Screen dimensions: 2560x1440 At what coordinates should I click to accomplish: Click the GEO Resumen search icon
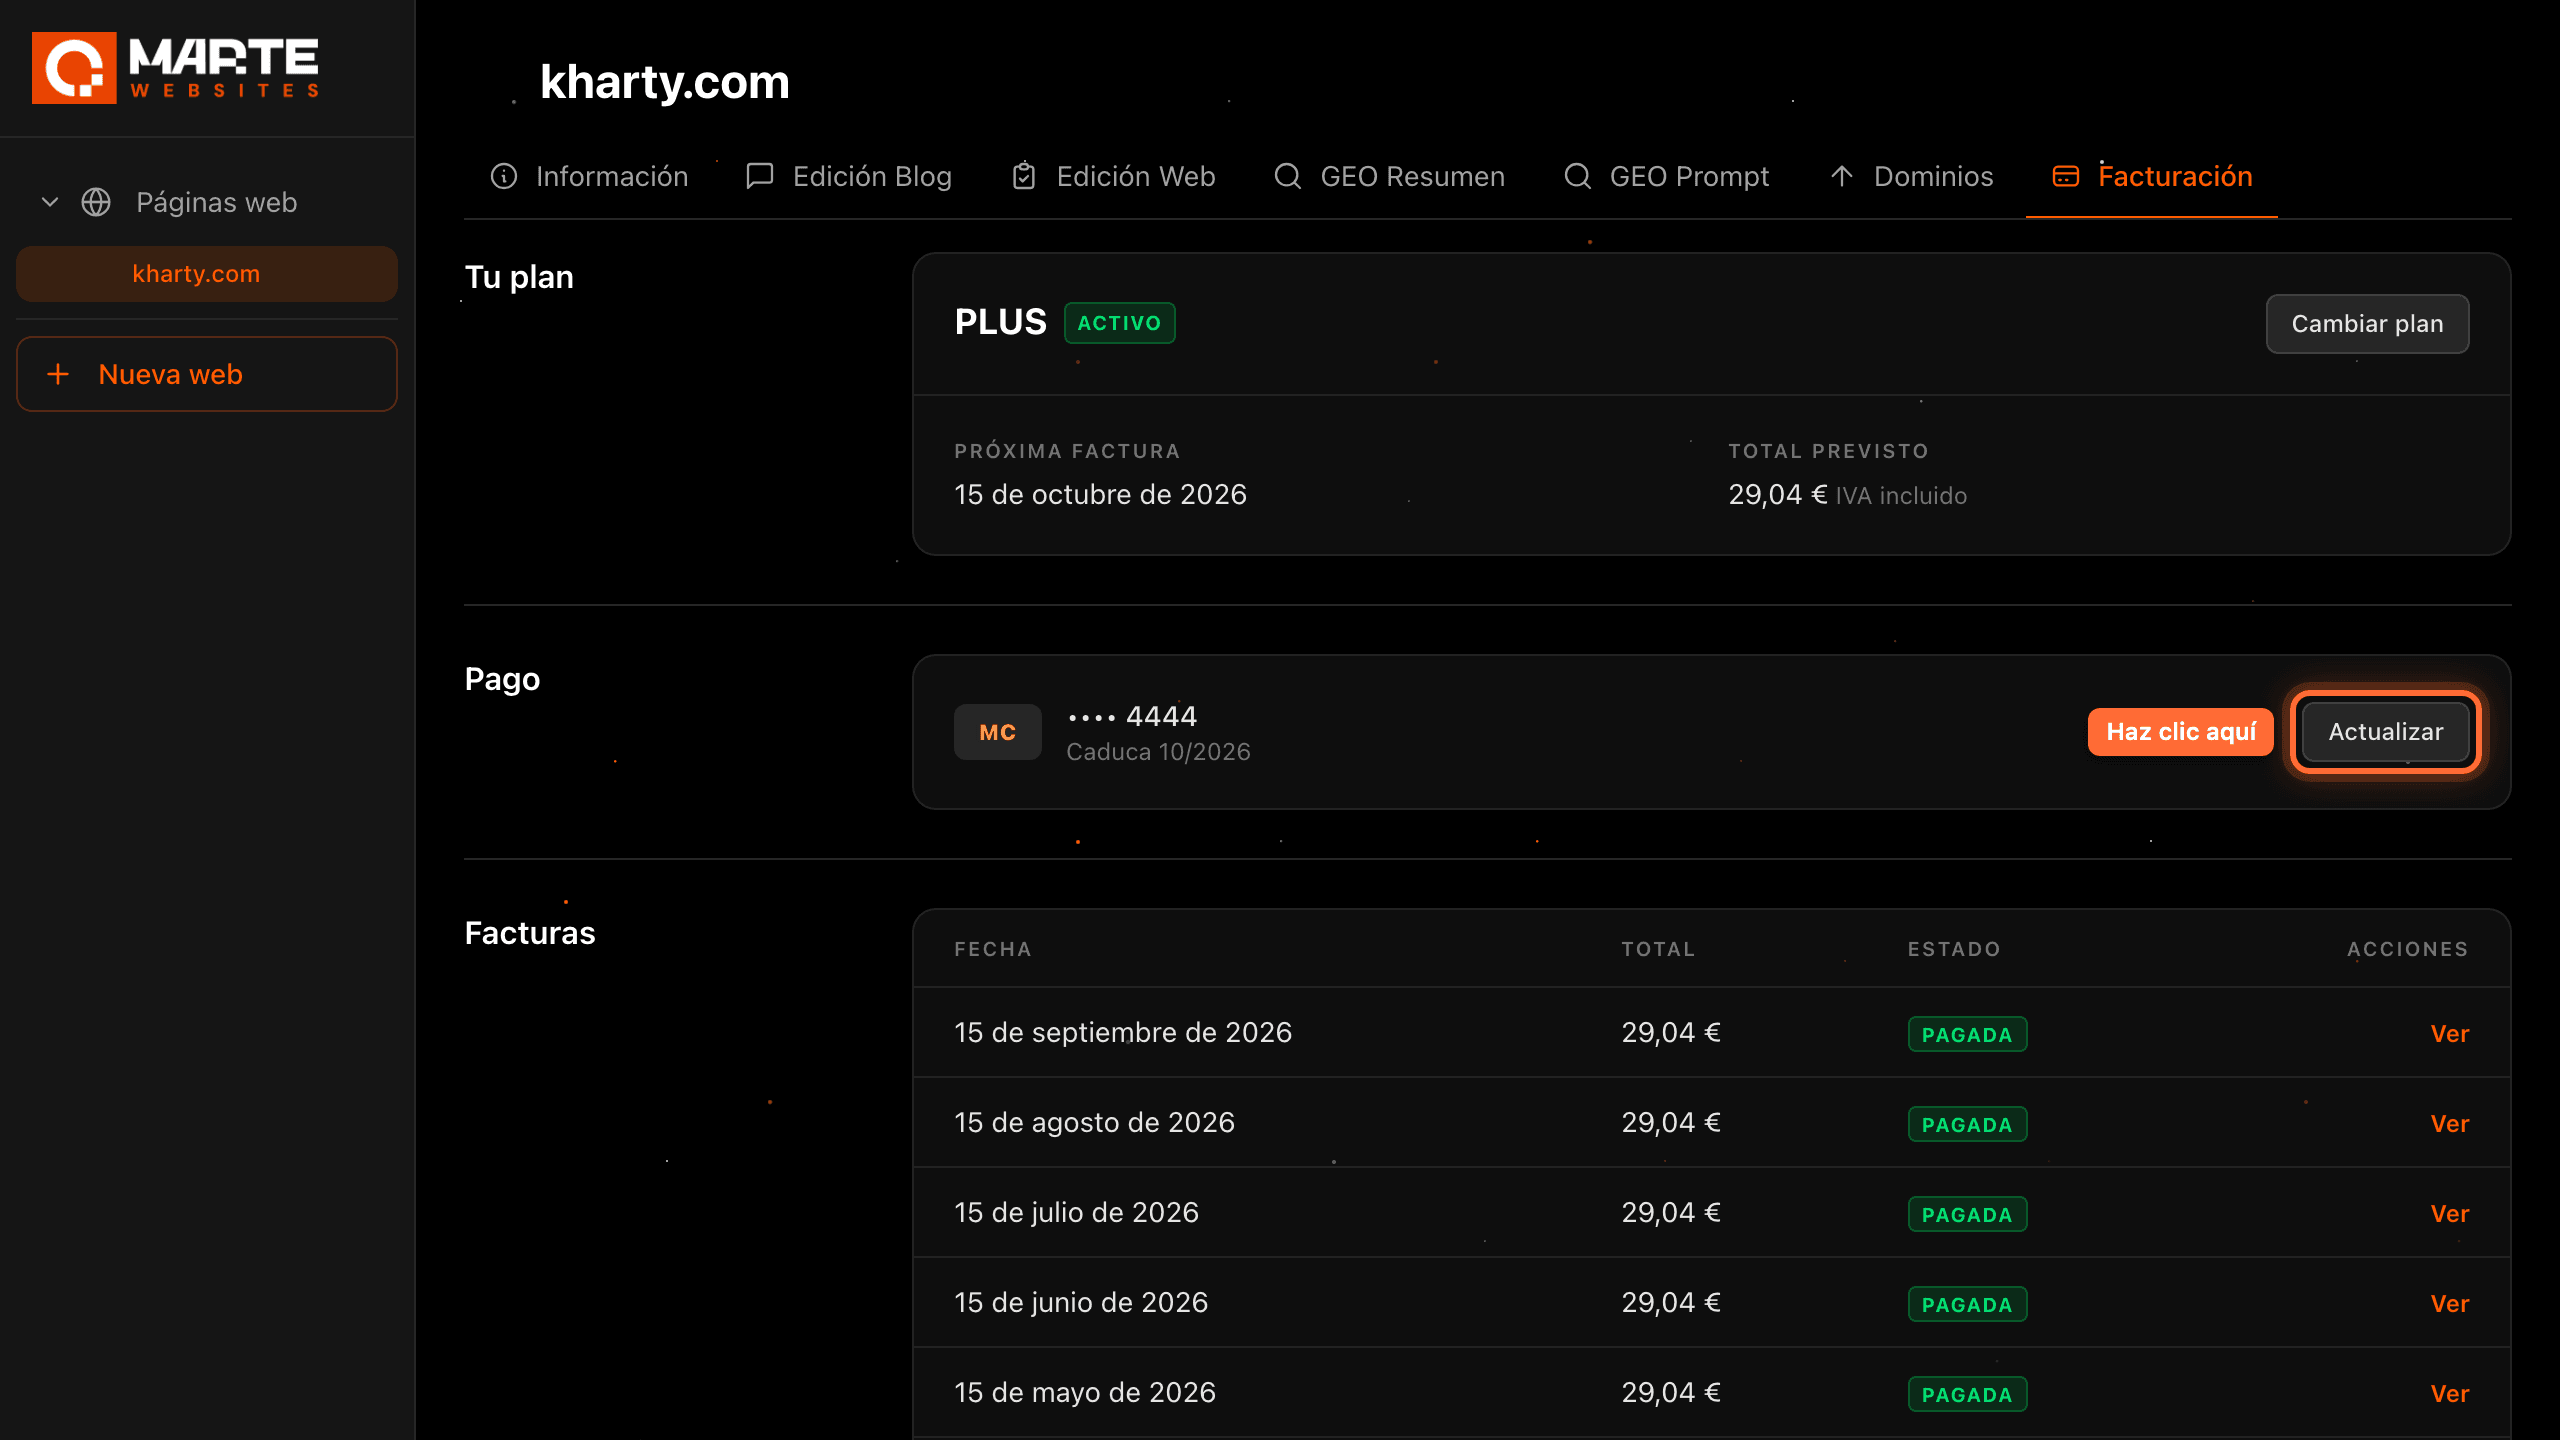[1288, 176]
